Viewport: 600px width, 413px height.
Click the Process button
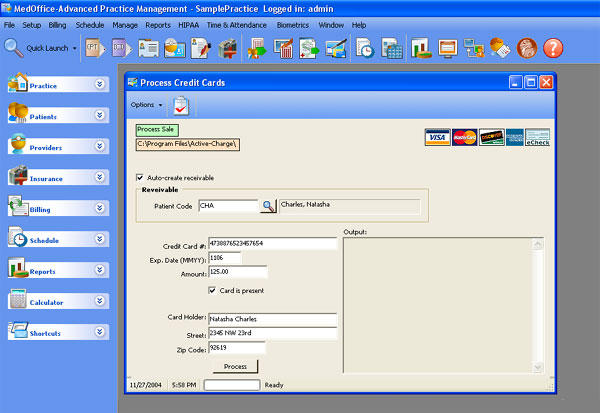235,367
